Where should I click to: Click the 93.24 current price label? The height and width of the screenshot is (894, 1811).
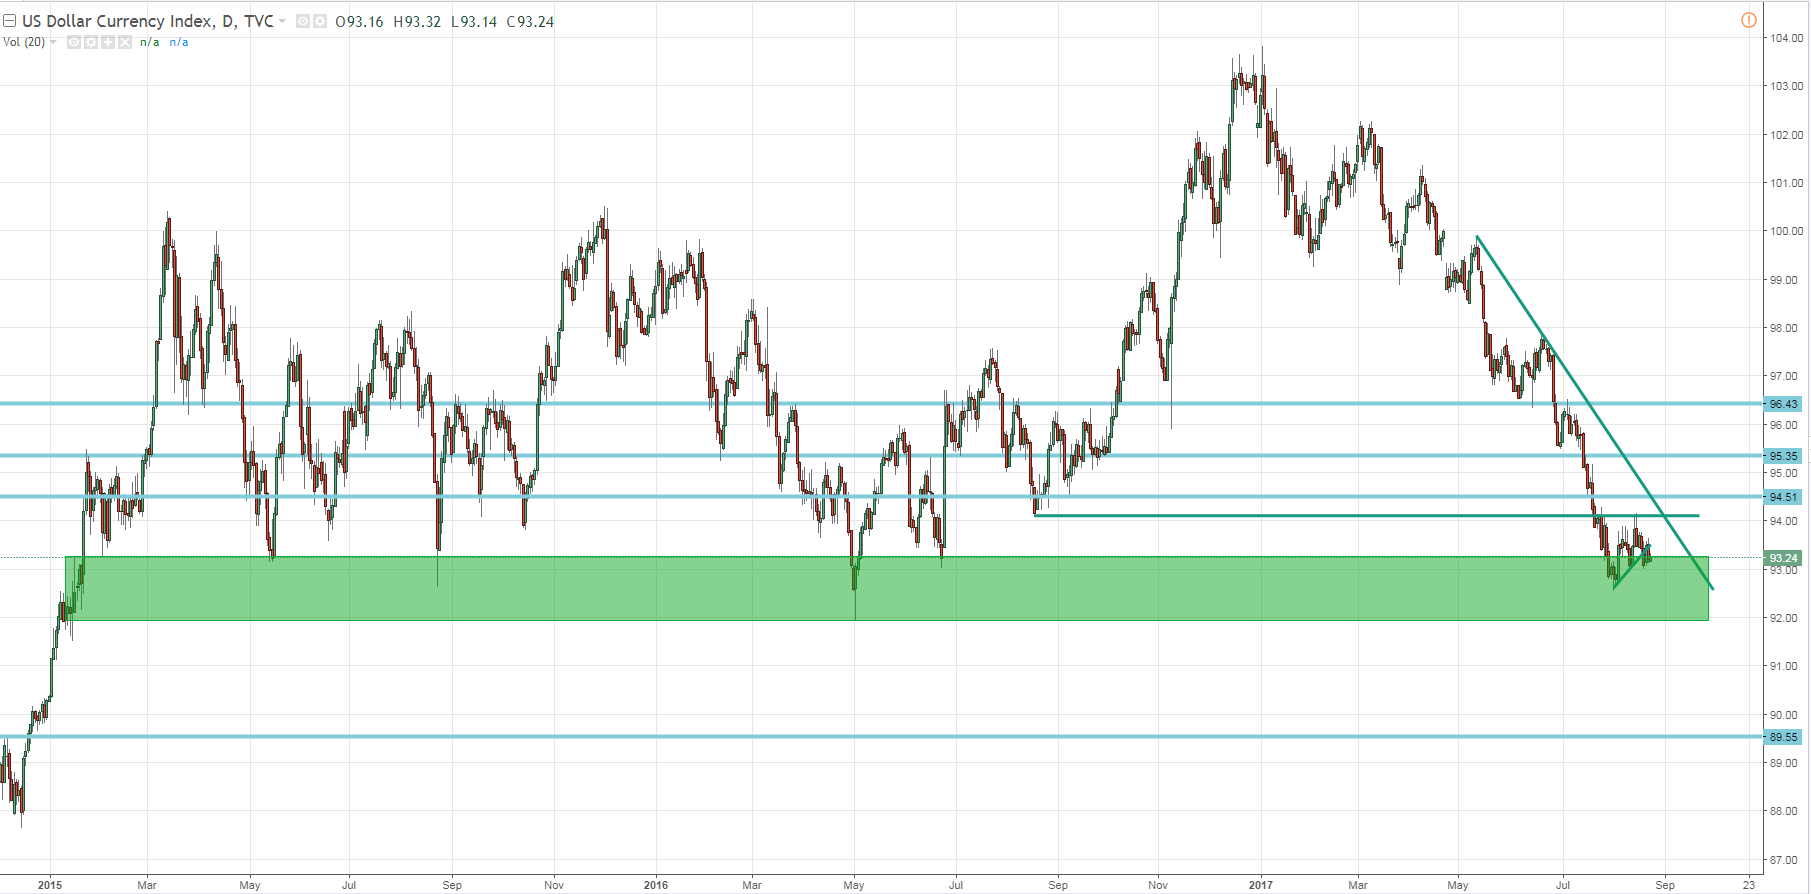(1783, 558)
